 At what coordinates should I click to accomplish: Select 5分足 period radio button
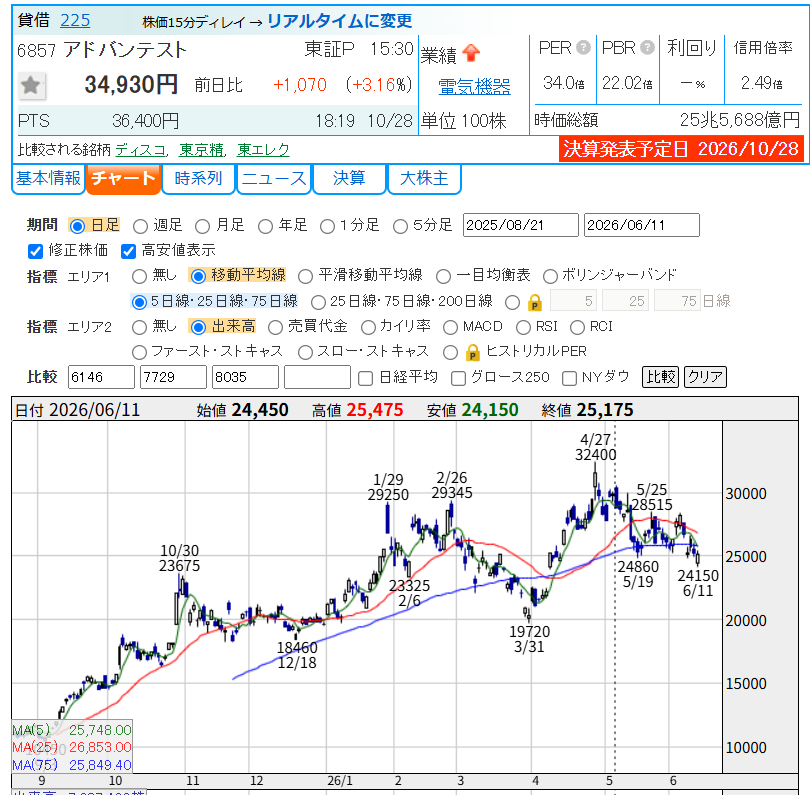pyautogui.click(x=400, y=226)
